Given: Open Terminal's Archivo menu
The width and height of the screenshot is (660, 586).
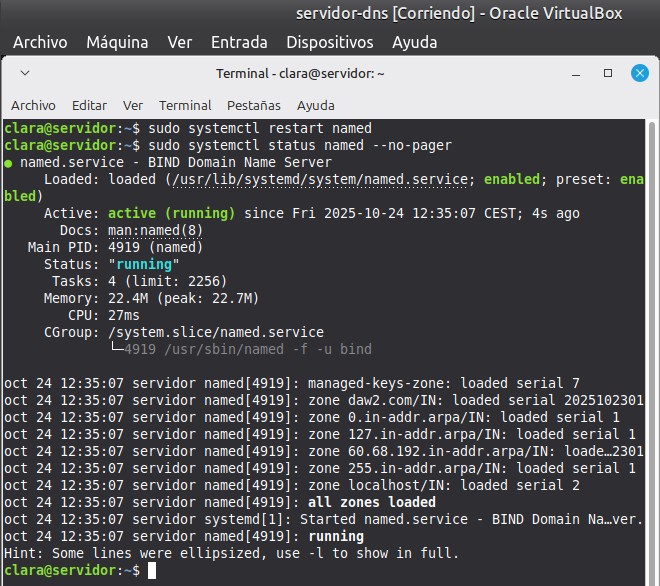Looking at the screenshot, I should click(x=33, y=105).
